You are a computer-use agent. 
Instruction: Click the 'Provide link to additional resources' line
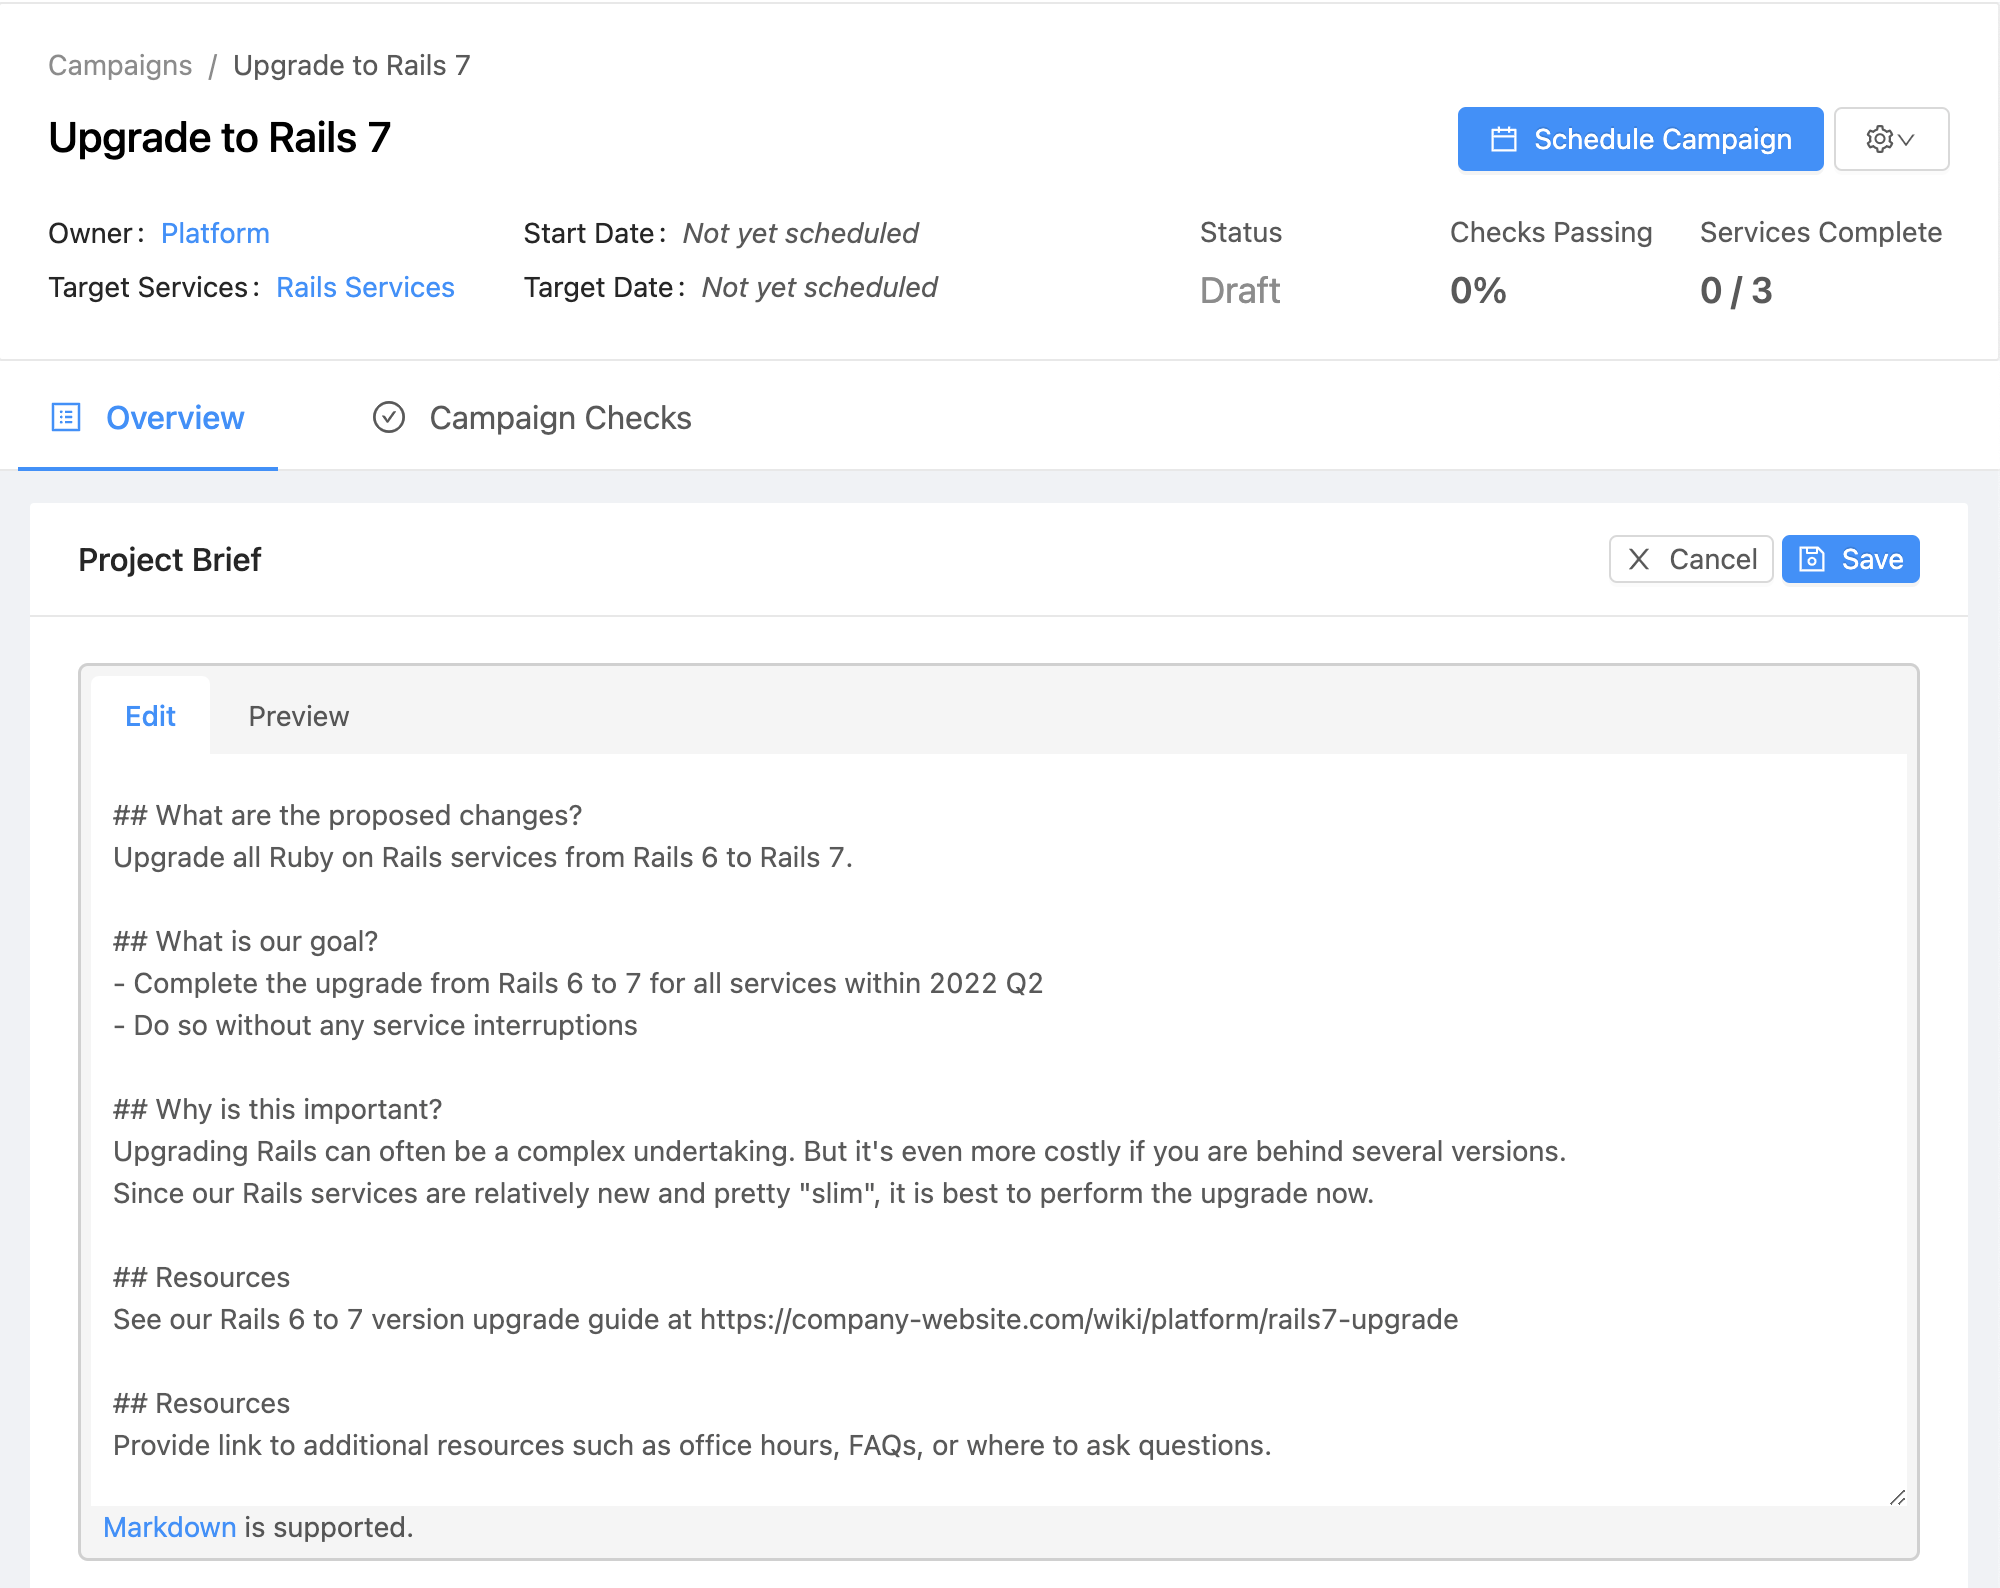(692, 1445)
